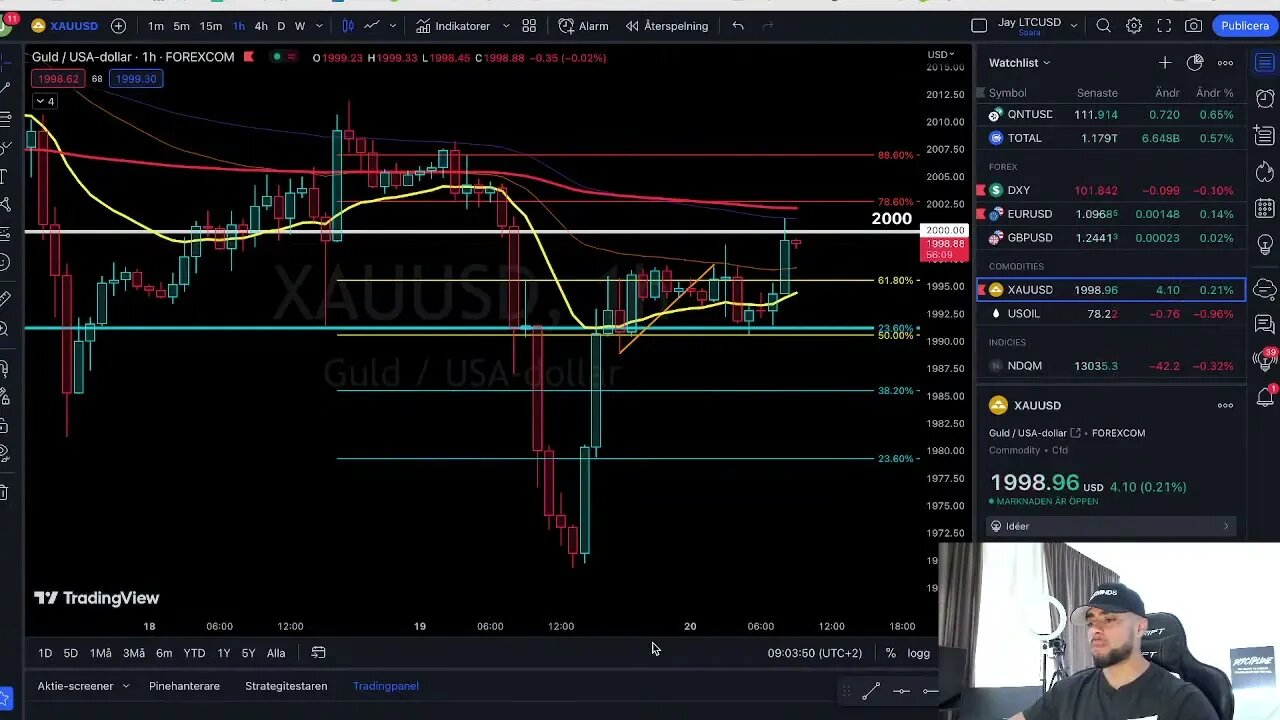Screen dimensions: 1280x720
Task: Open the quick search magnifier
Action: coord(1104,26)
